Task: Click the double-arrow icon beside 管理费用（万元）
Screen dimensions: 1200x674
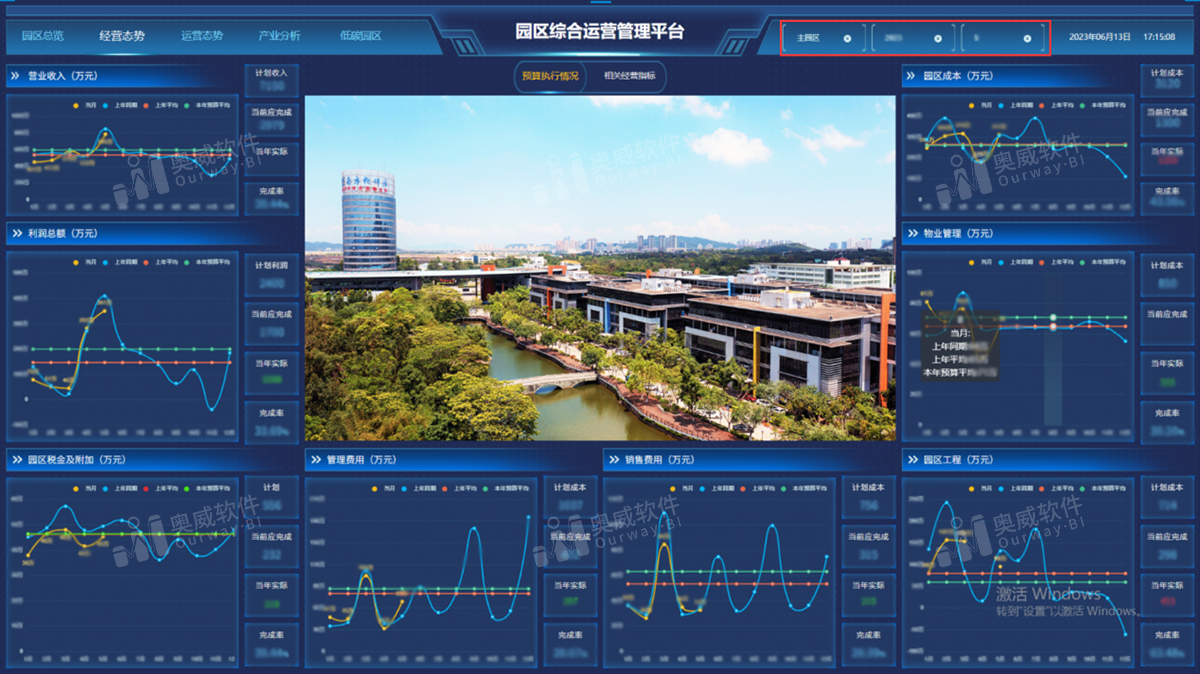Action: point(315,460)
